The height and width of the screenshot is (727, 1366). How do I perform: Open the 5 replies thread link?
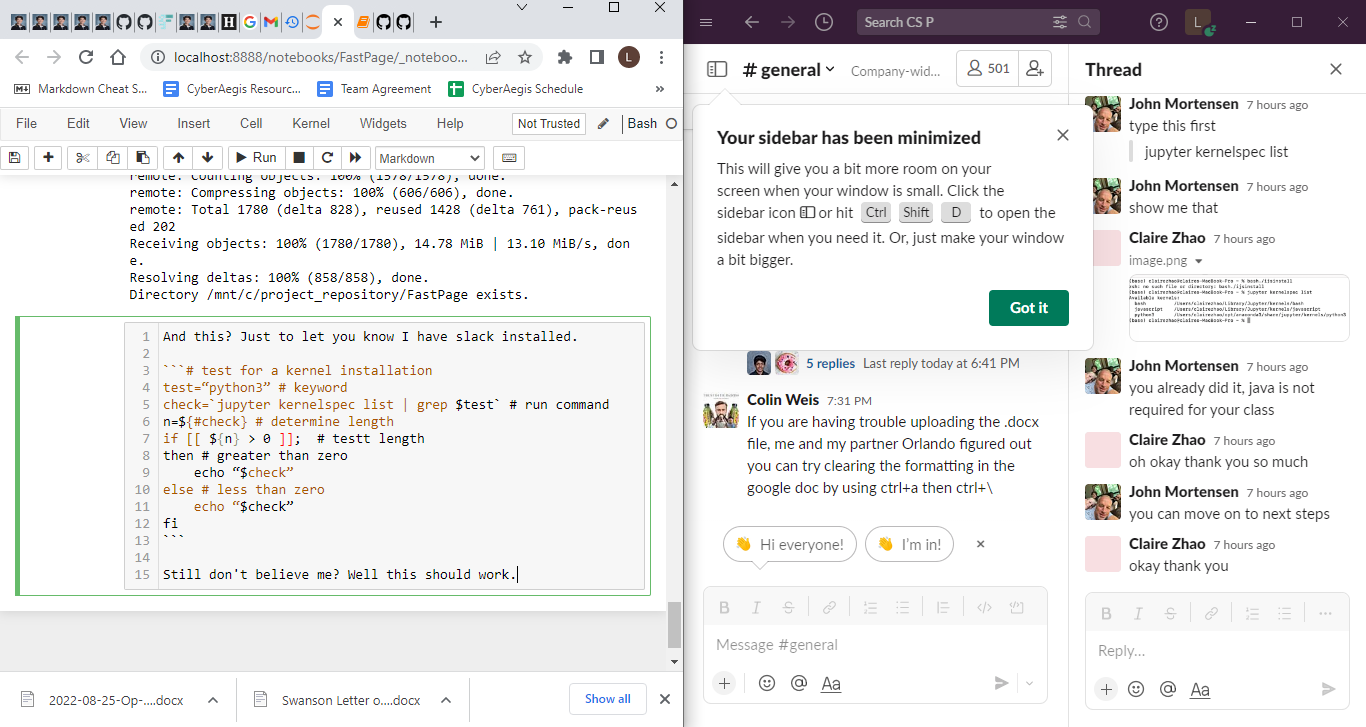point(830,363)
